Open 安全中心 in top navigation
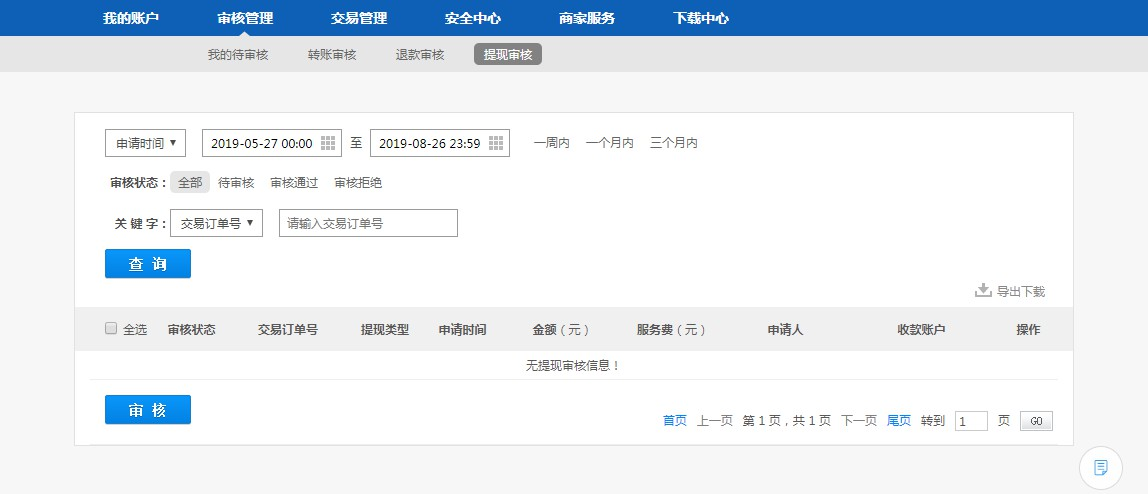The width and height of the screenshot is (1148, 494). tap(473, 18)
